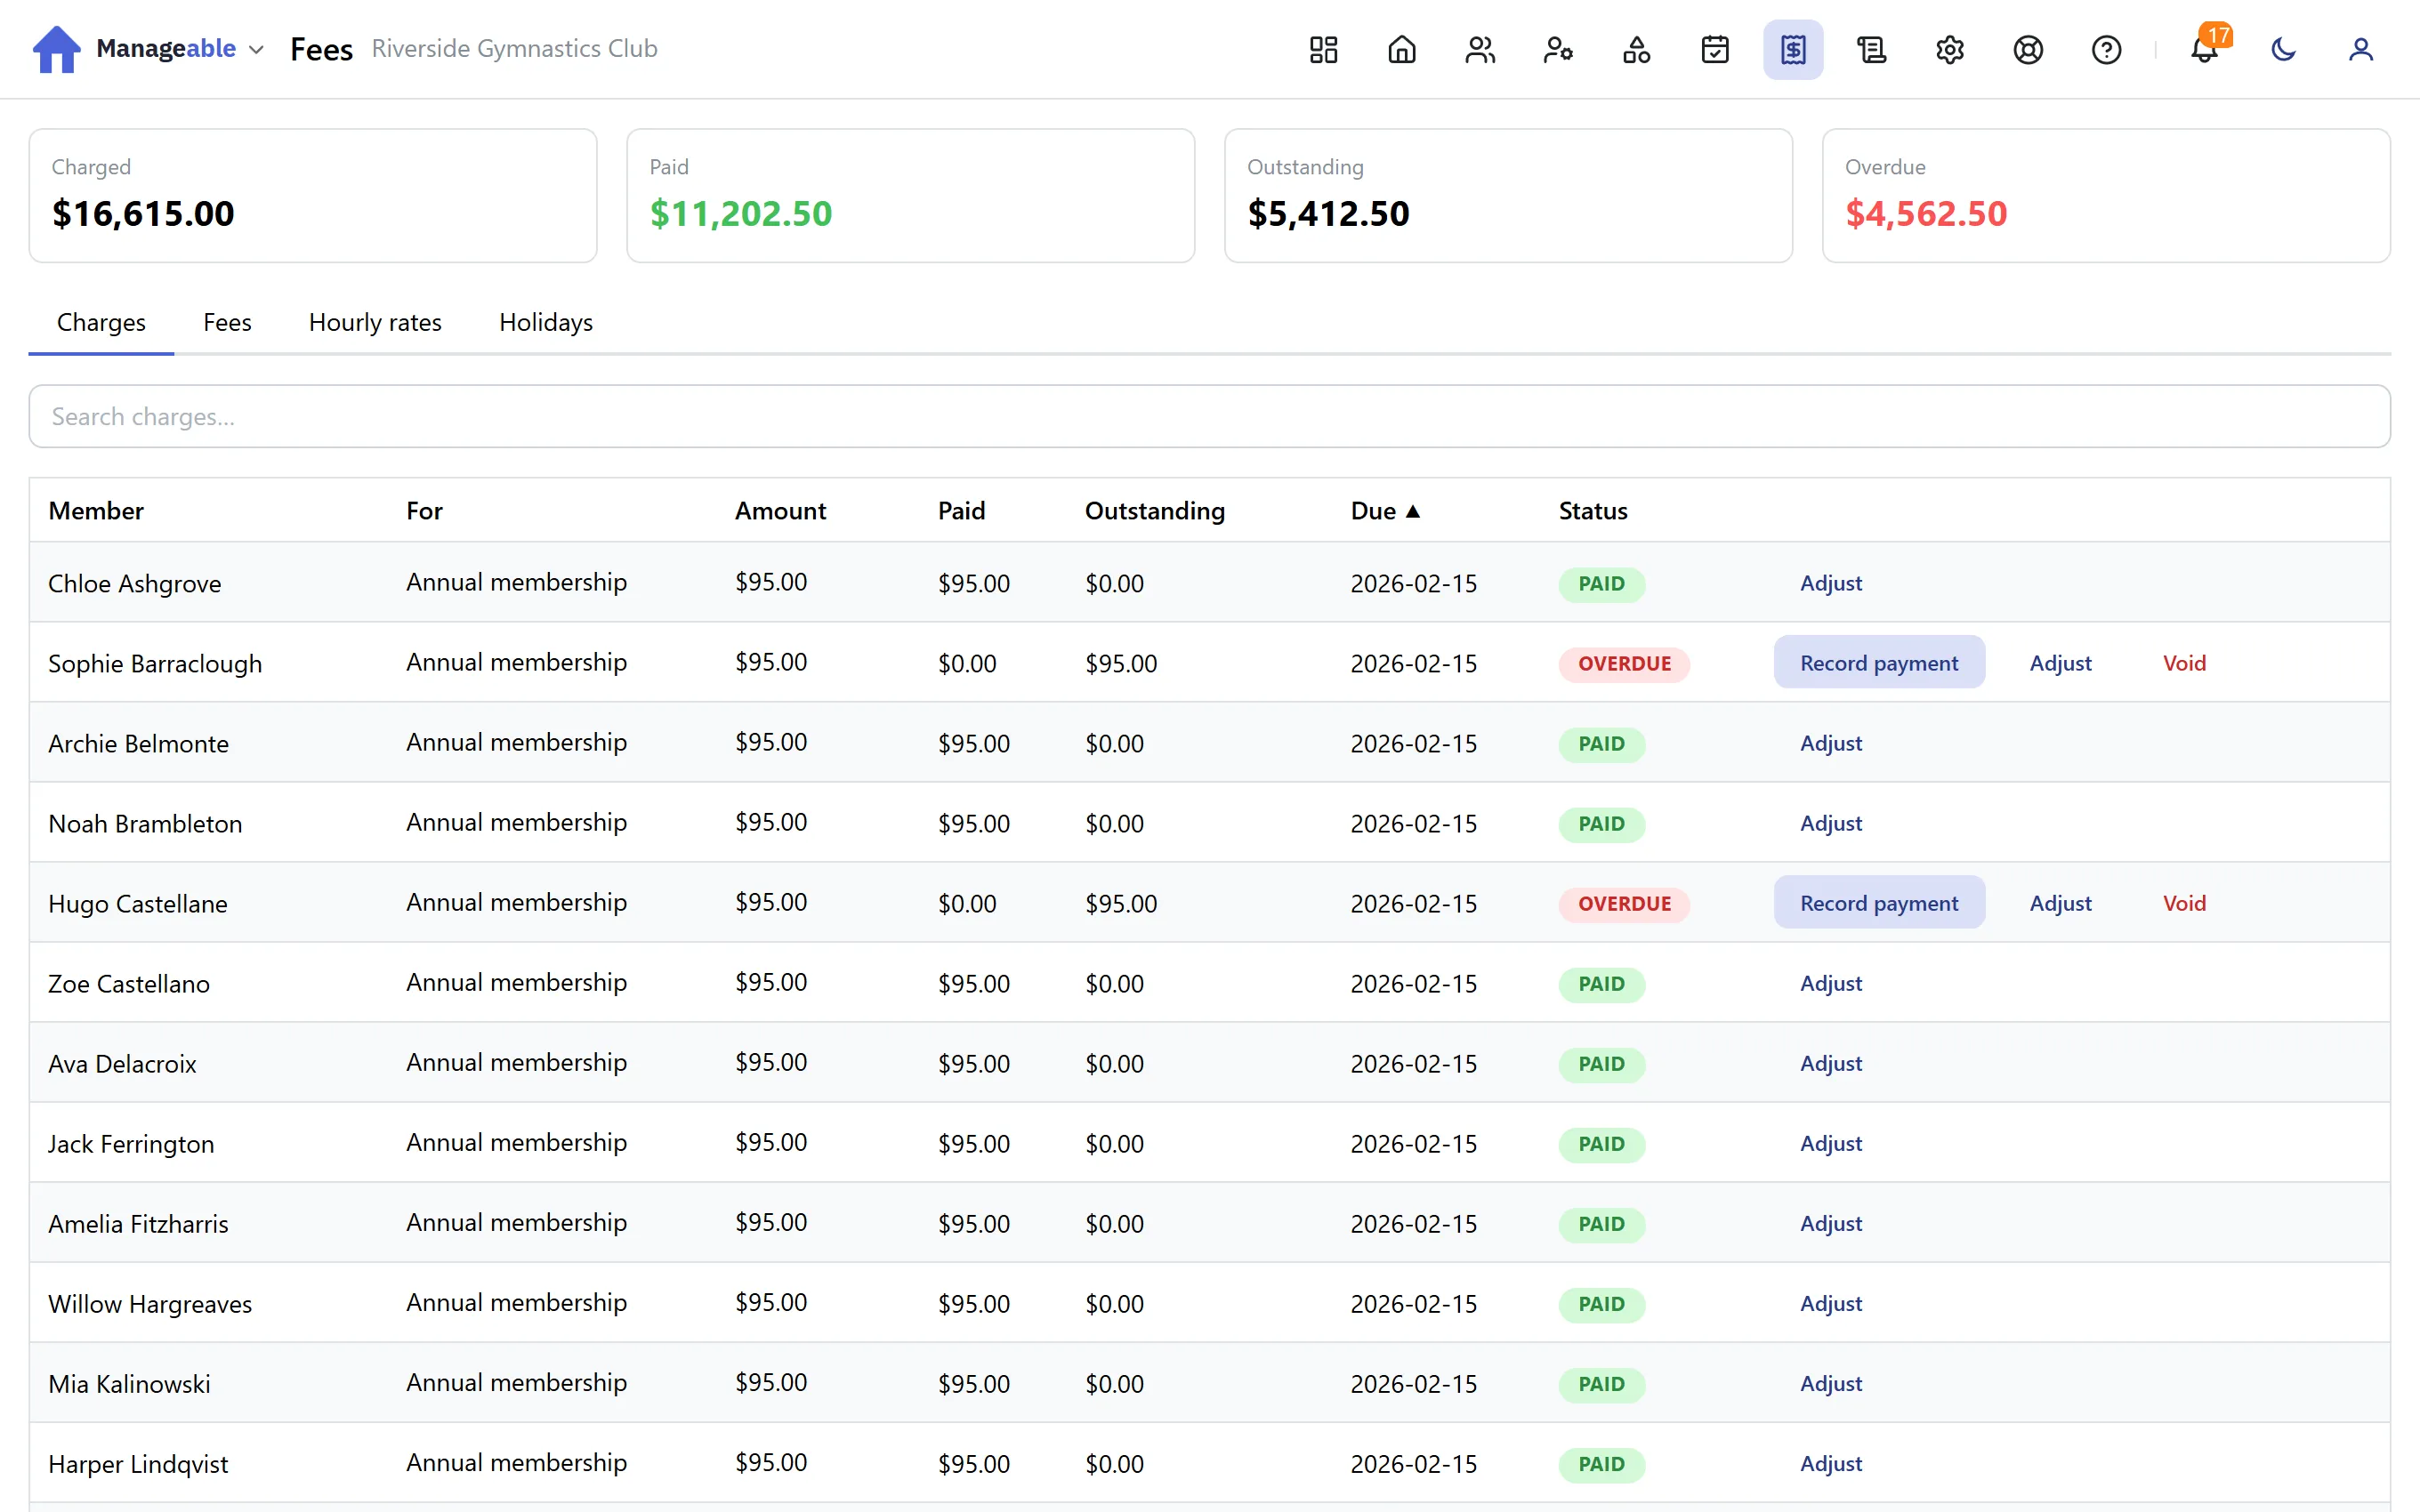Screen dimensions: 2420x1512
Task: Sort by the Due column header
Action: click(1385, 511)
